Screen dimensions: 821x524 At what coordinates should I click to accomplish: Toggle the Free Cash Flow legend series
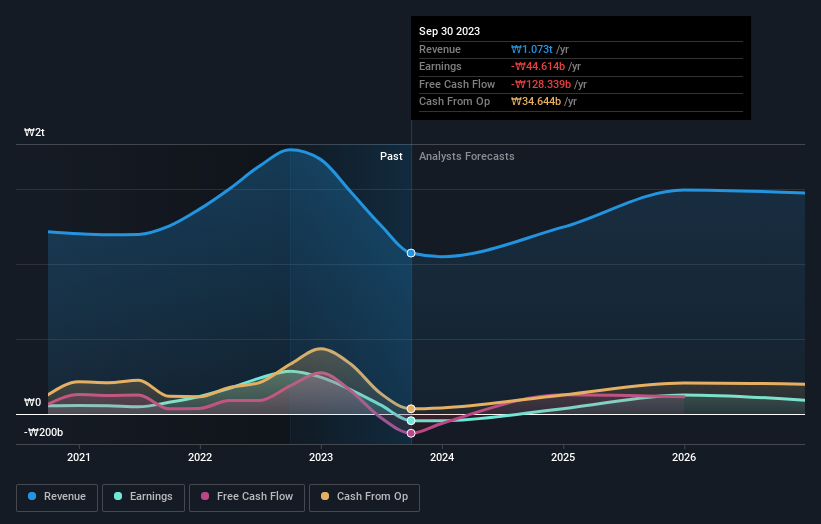(x=247, y=497)
